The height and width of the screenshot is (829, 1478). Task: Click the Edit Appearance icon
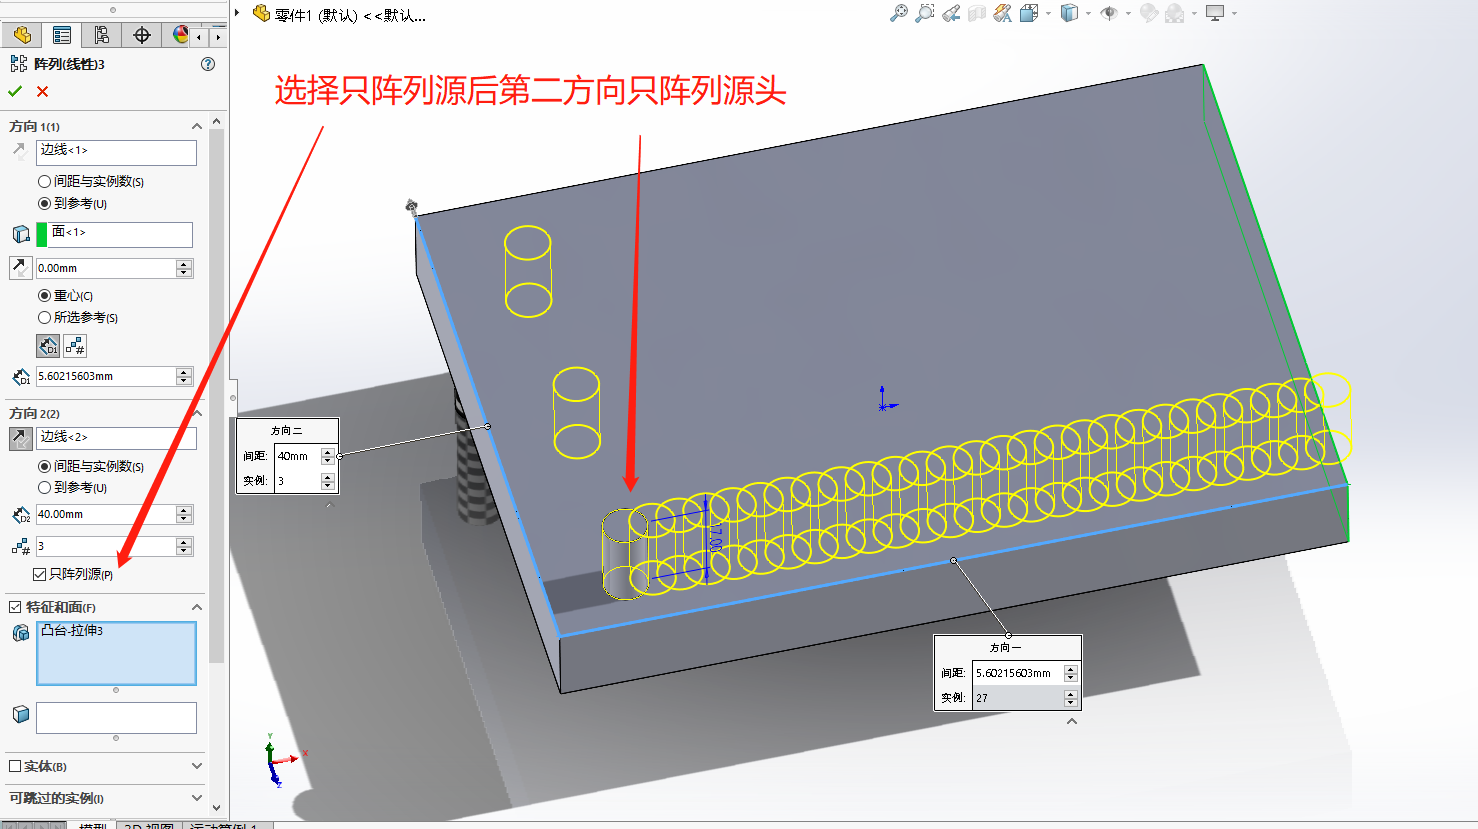[1149, 13]
